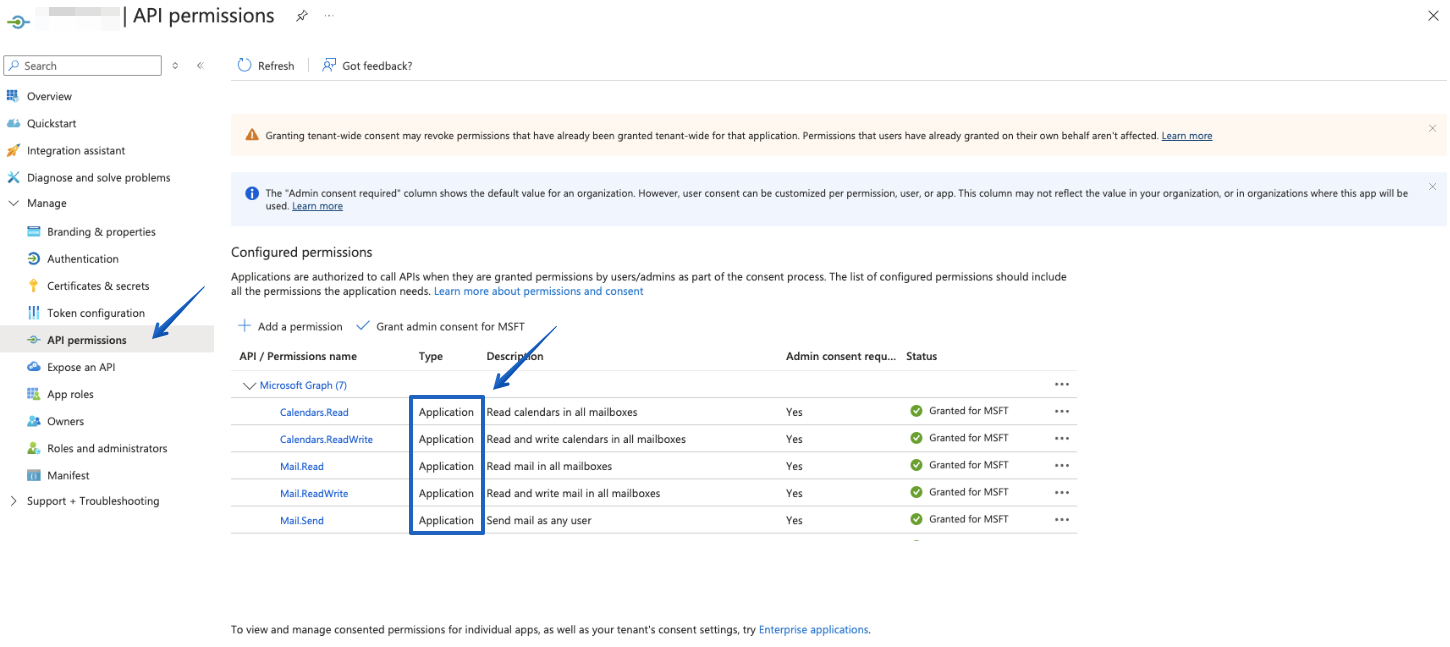The image size is (1450, 647).
Task: Open the Enterprise applications link
Action: point(813,630)
